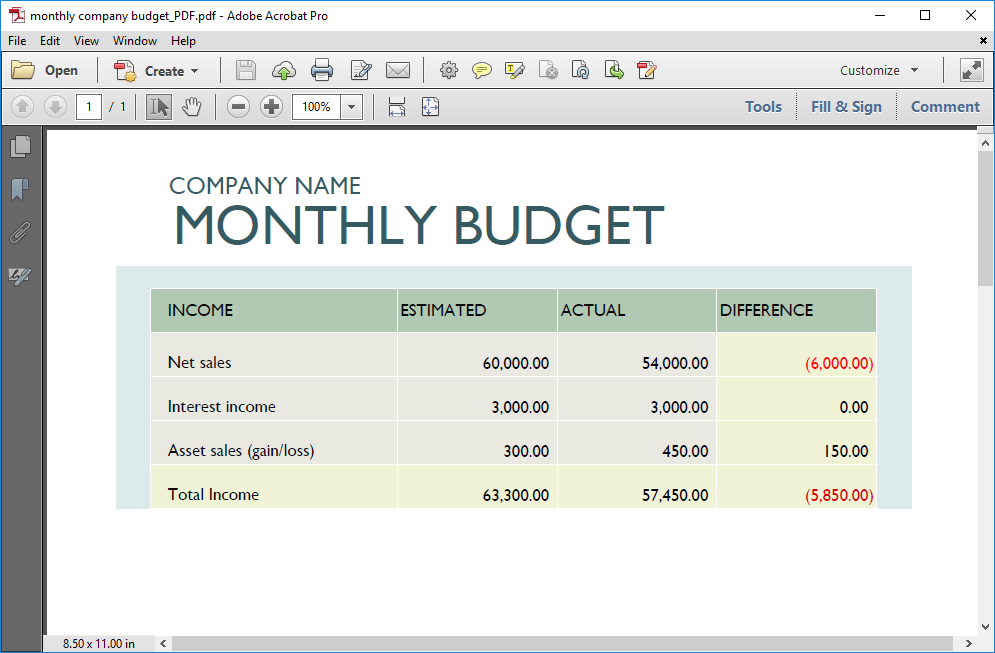Click the Print file icon
This screenshot has width=995, height=653.
point(321,70)
